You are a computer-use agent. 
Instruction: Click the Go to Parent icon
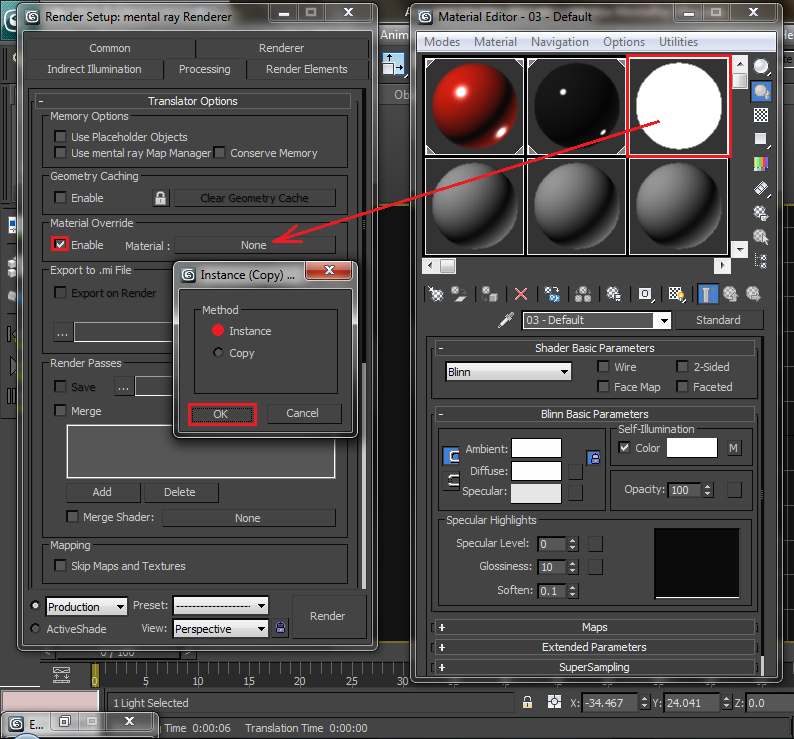coord(730,294)
